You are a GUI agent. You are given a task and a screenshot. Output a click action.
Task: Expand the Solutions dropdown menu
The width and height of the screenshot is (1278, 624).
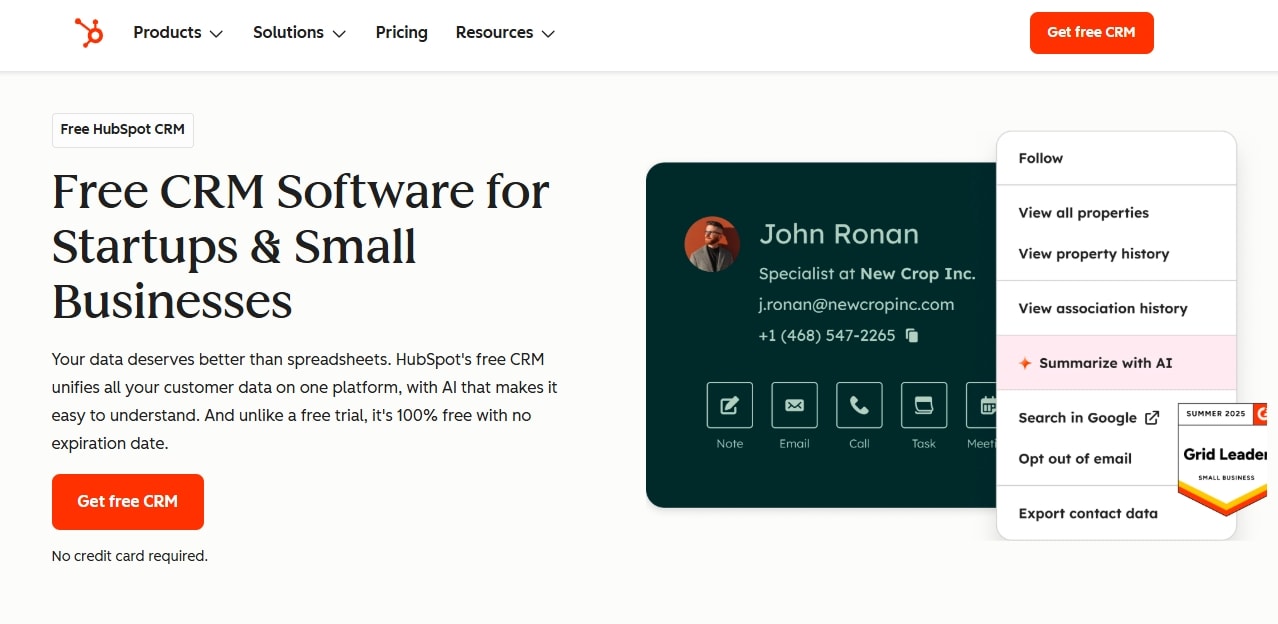click(x=299, y=33)
